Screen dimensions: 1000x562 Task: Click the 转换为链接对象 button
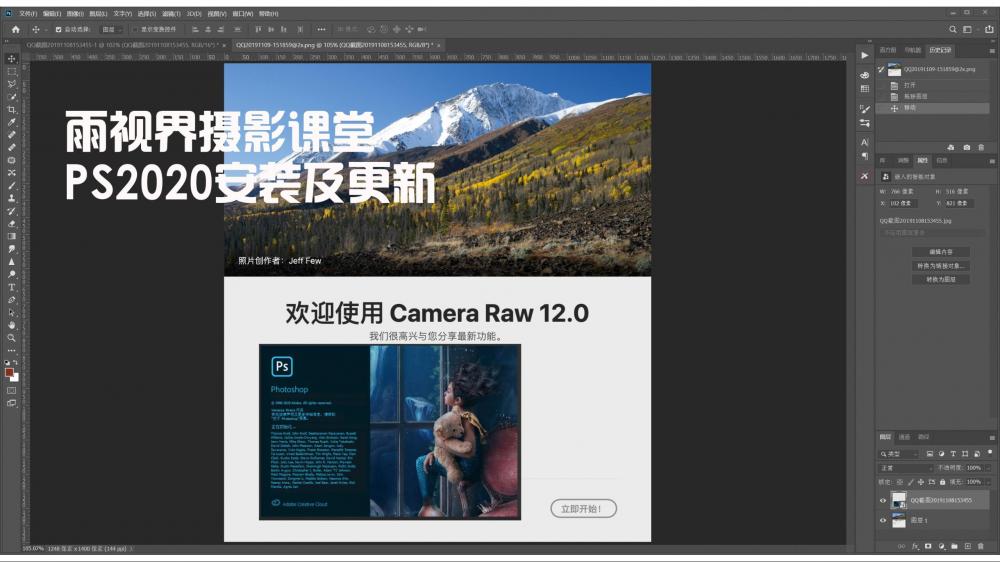[941, 266]
